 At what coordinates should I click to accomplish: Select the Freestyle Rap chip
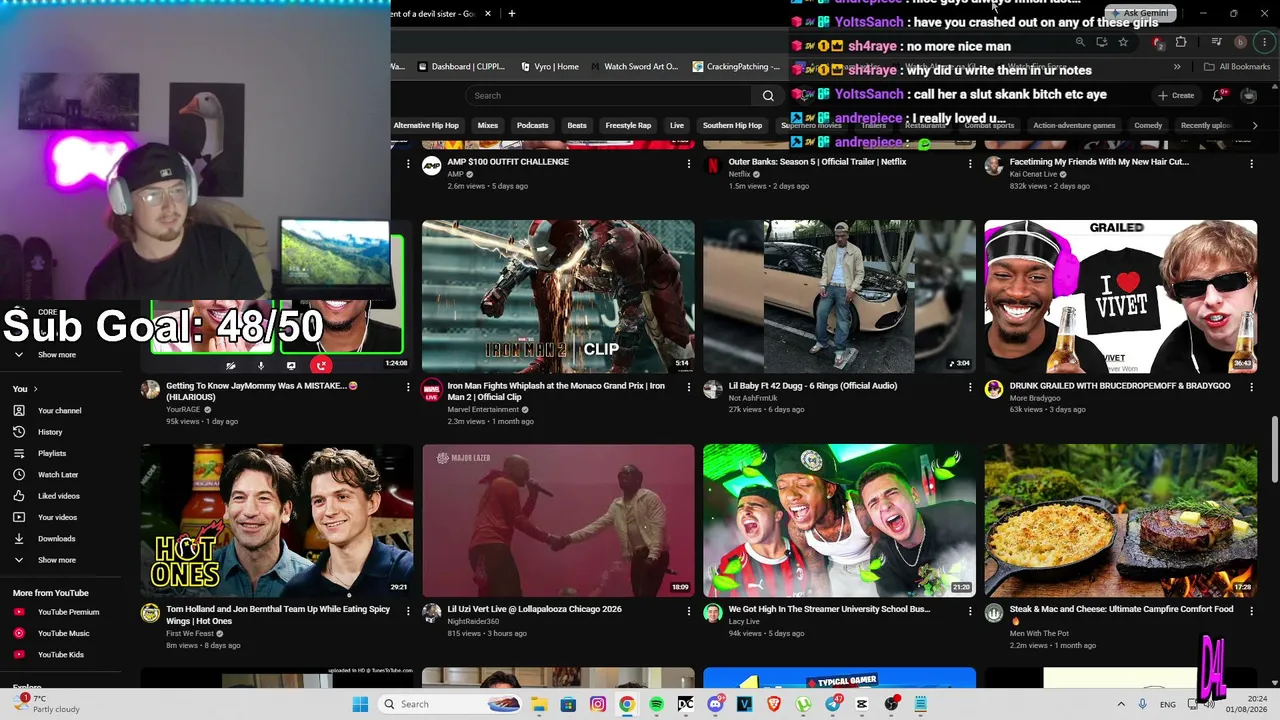tap(628, 126)
